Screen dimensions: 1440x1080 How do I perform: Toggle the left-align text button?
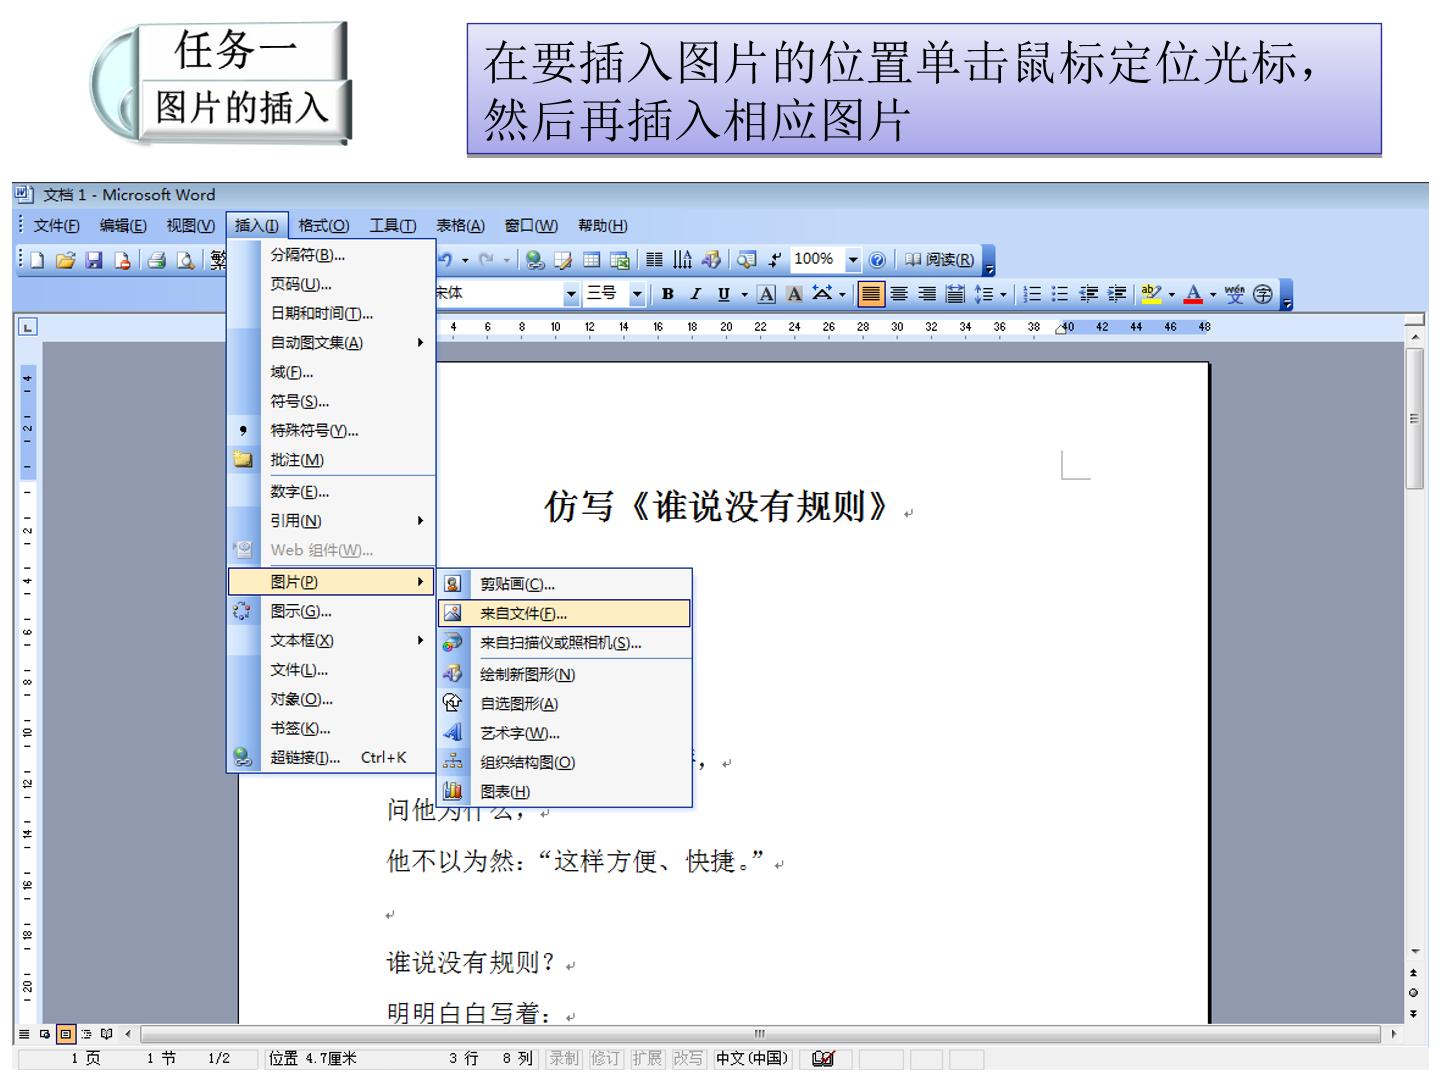point(871,294)
